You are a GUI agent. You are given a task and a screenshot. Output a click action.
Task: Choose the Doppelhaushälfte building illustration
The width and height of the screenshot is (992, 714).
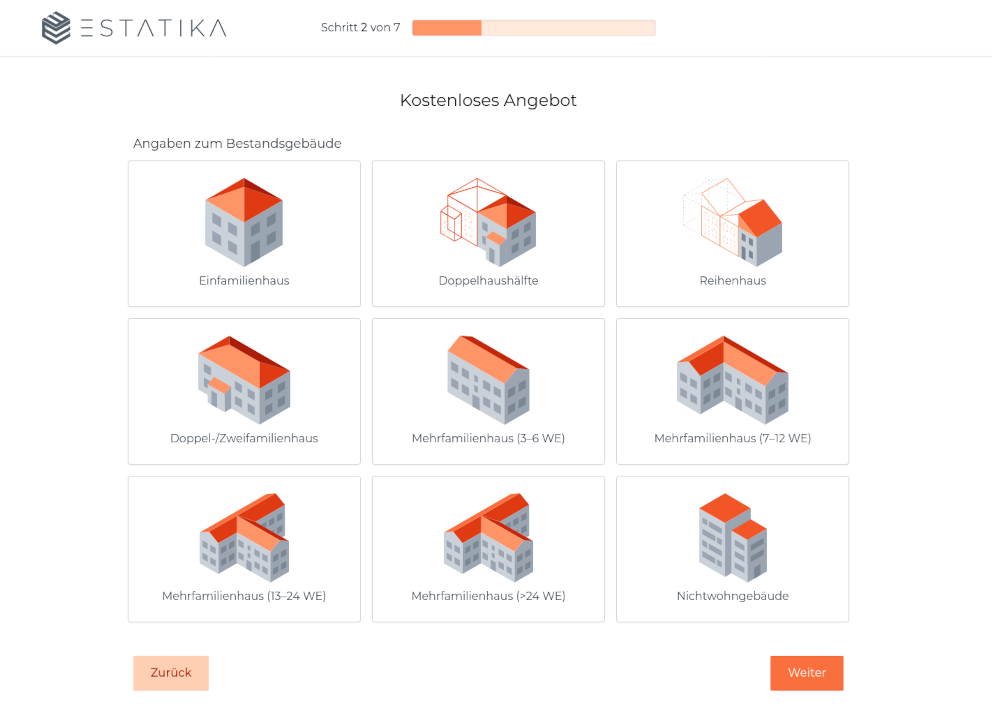click(x=488, y=222)
